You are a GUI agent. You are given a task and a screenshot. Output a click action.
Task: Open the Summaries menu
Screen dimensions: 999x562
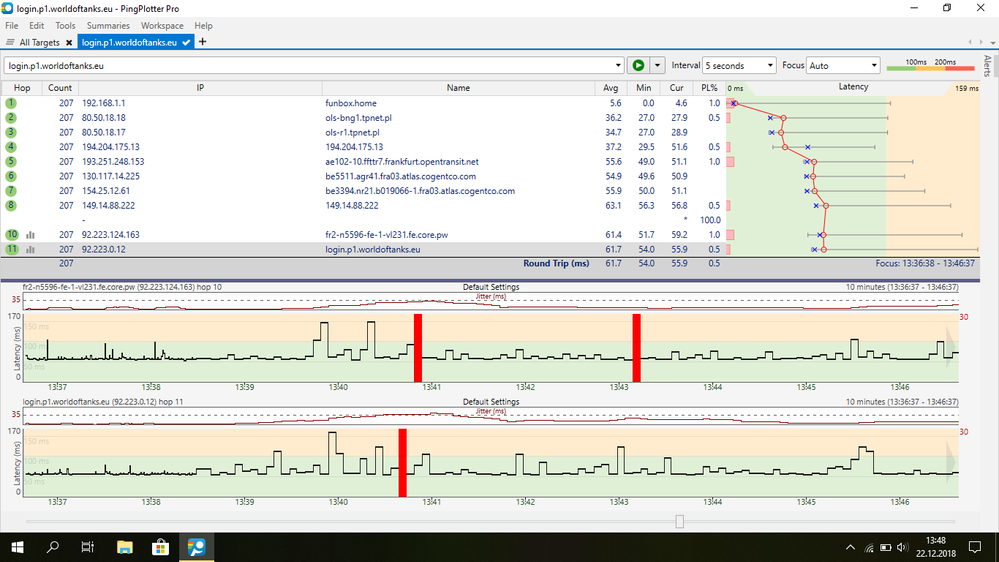107,25
